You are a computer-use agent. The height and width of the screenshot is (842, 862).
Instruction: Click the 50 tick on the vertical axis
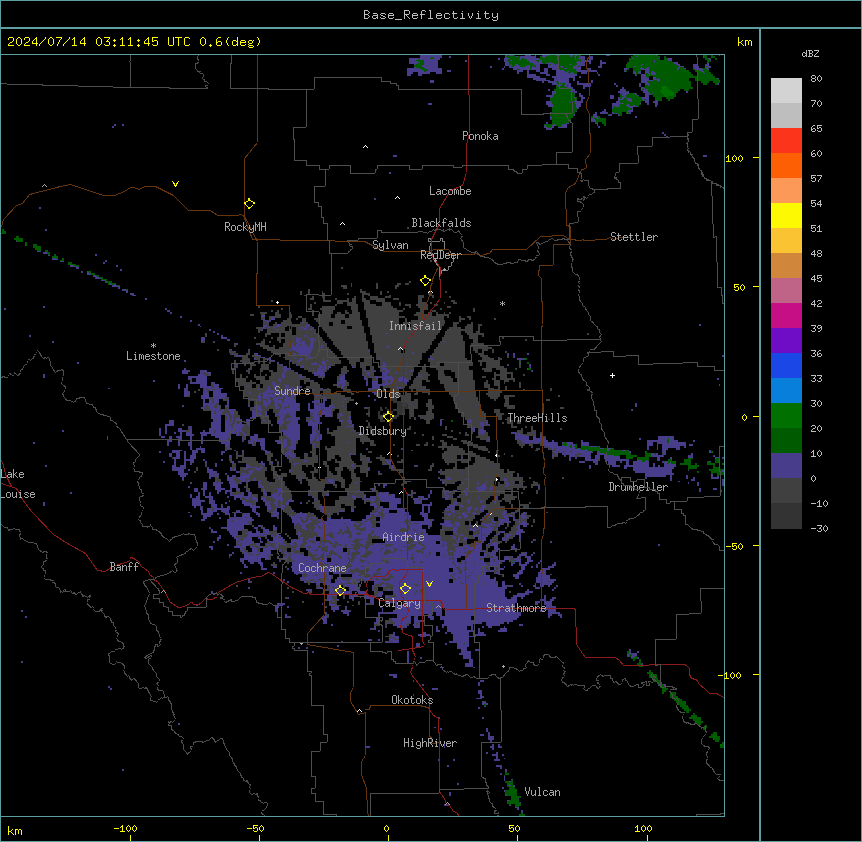[739, 287]
